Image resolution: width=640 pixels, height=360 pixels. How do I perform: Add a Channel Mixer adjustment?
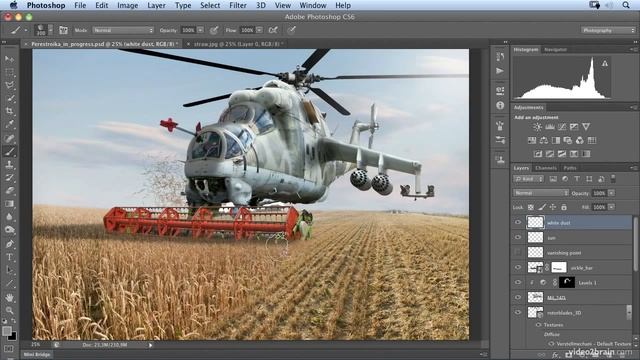(580, 140)
